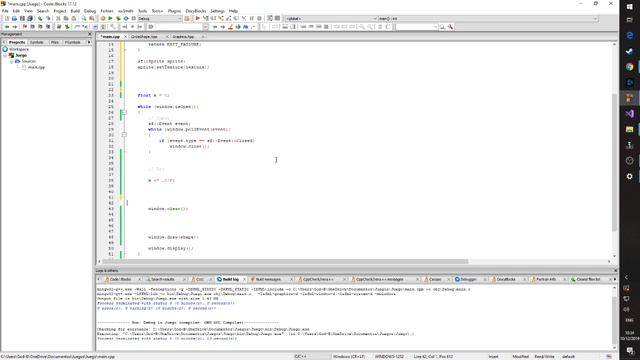This screenshot has width=640, height=360.
Task: Show more Management tabs with right arrow
Action: [89, 42]
